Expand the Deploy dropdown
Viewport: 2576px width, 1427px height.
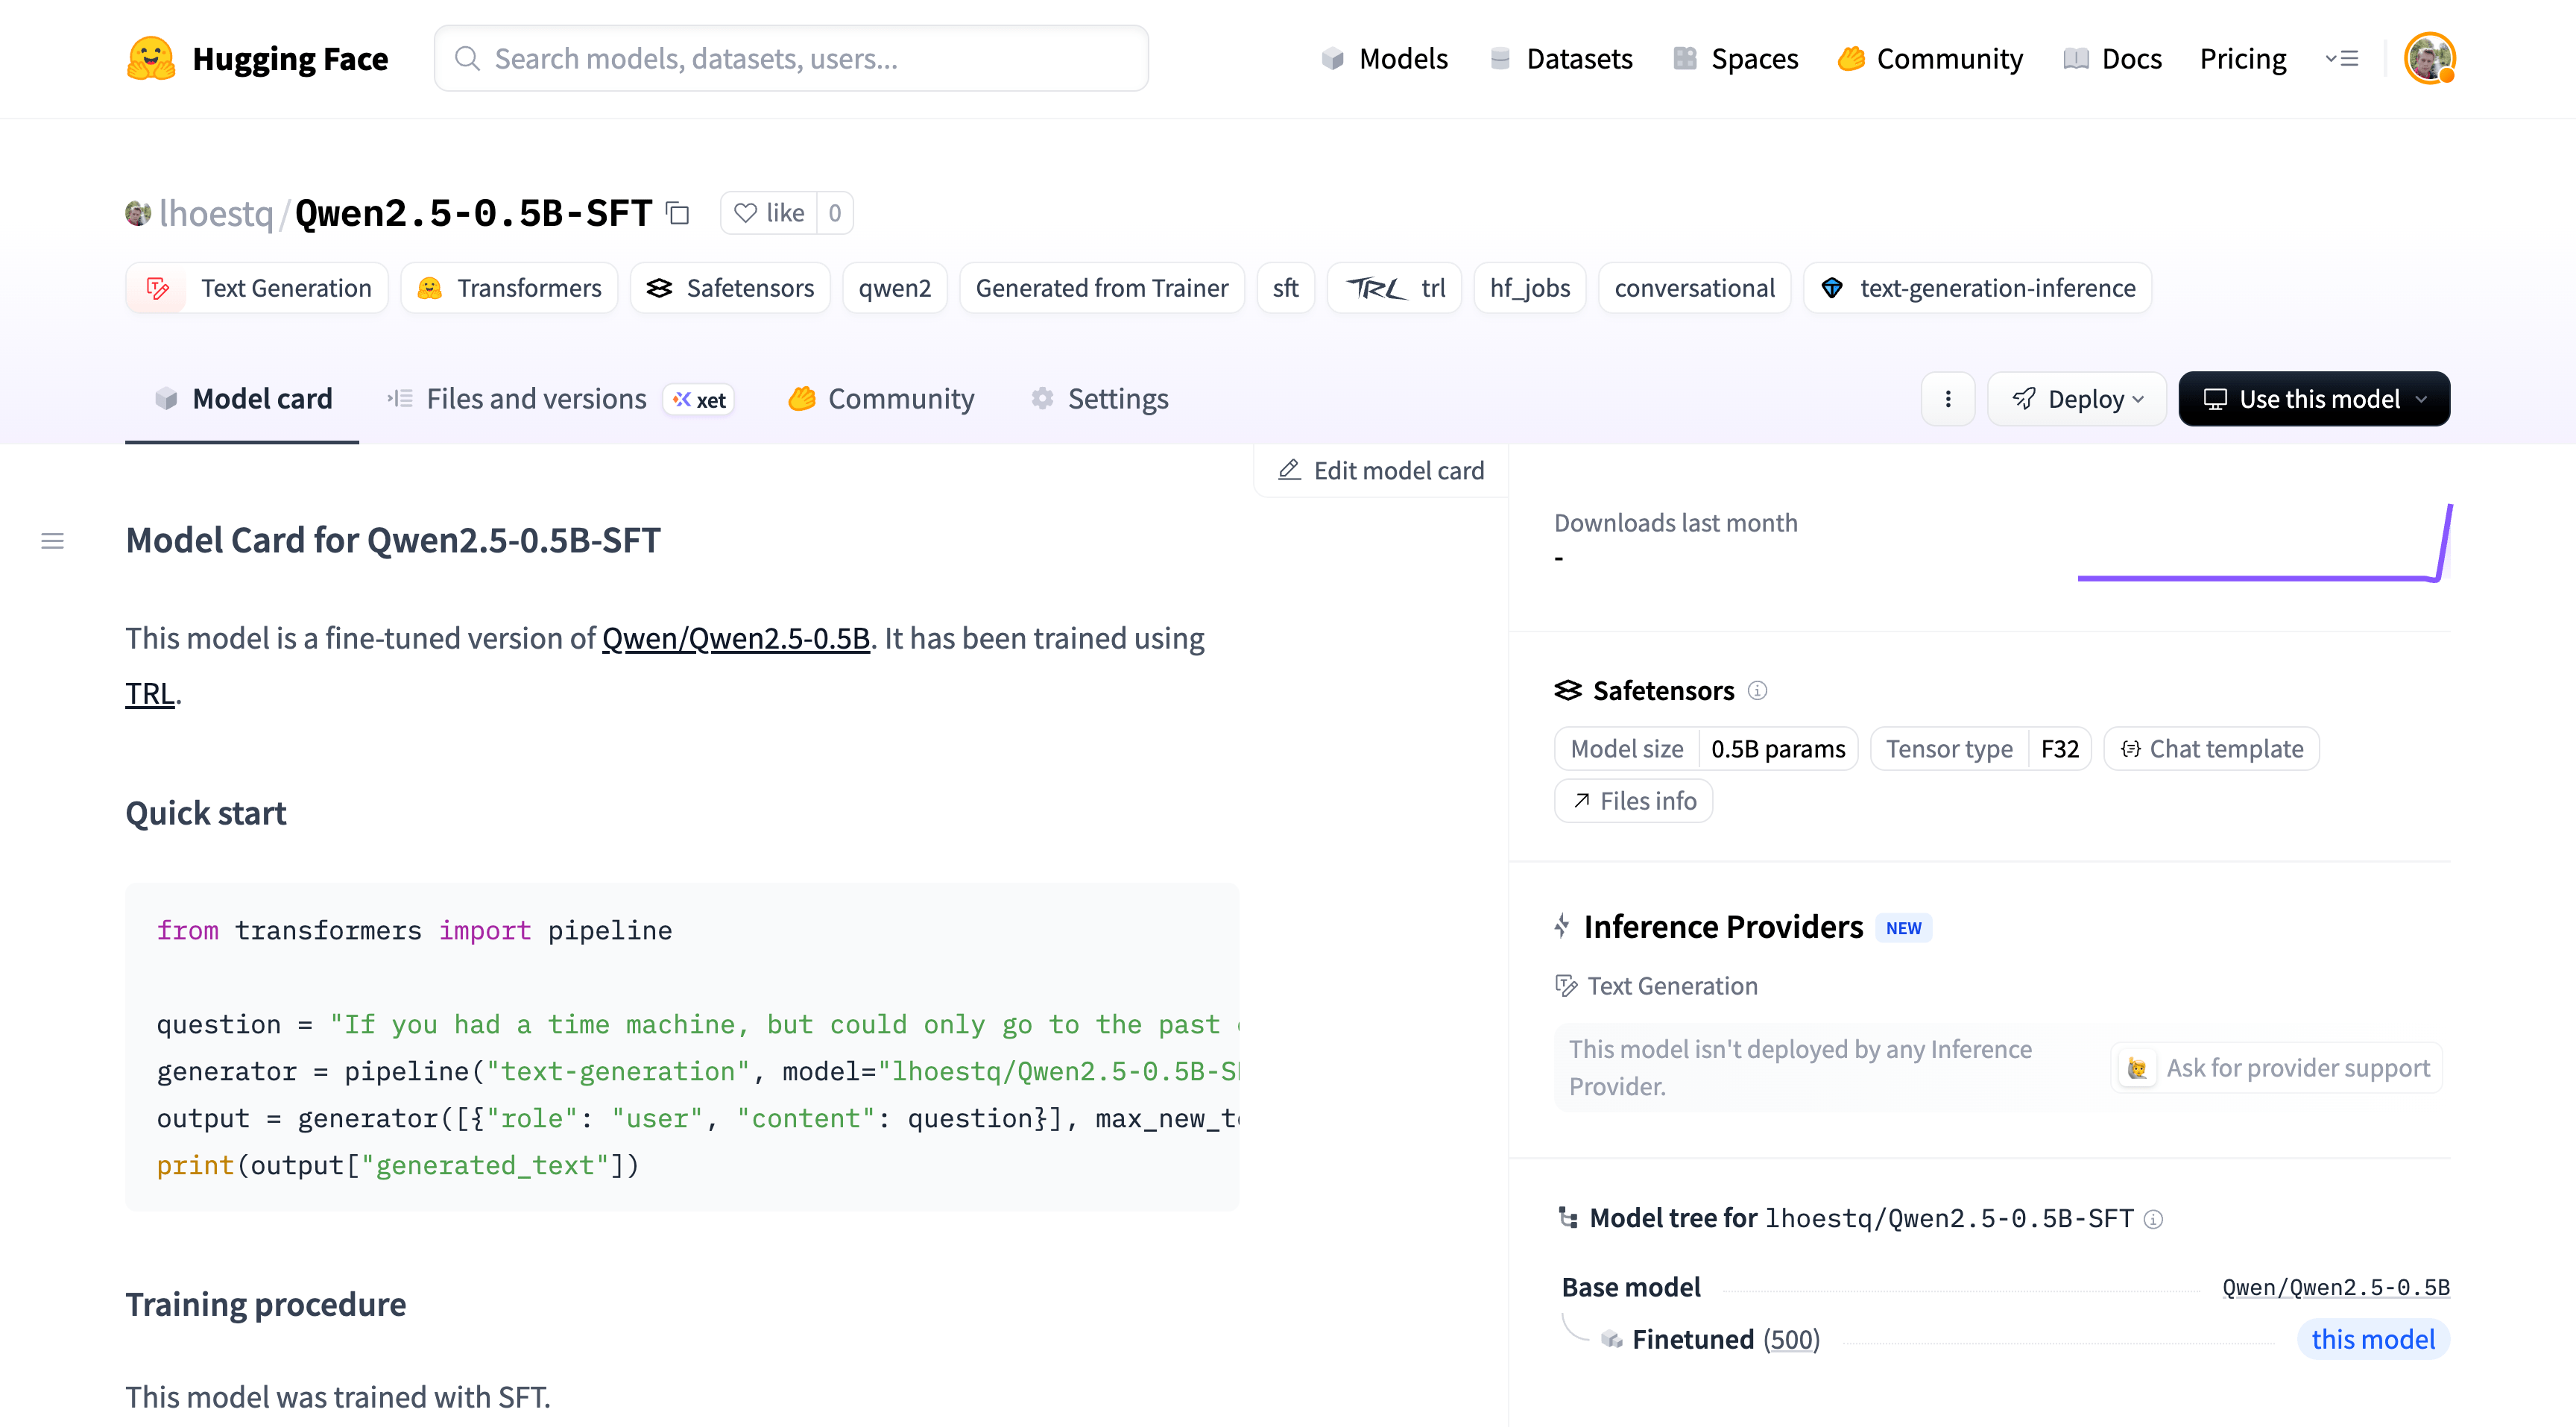click(2077, 399)
